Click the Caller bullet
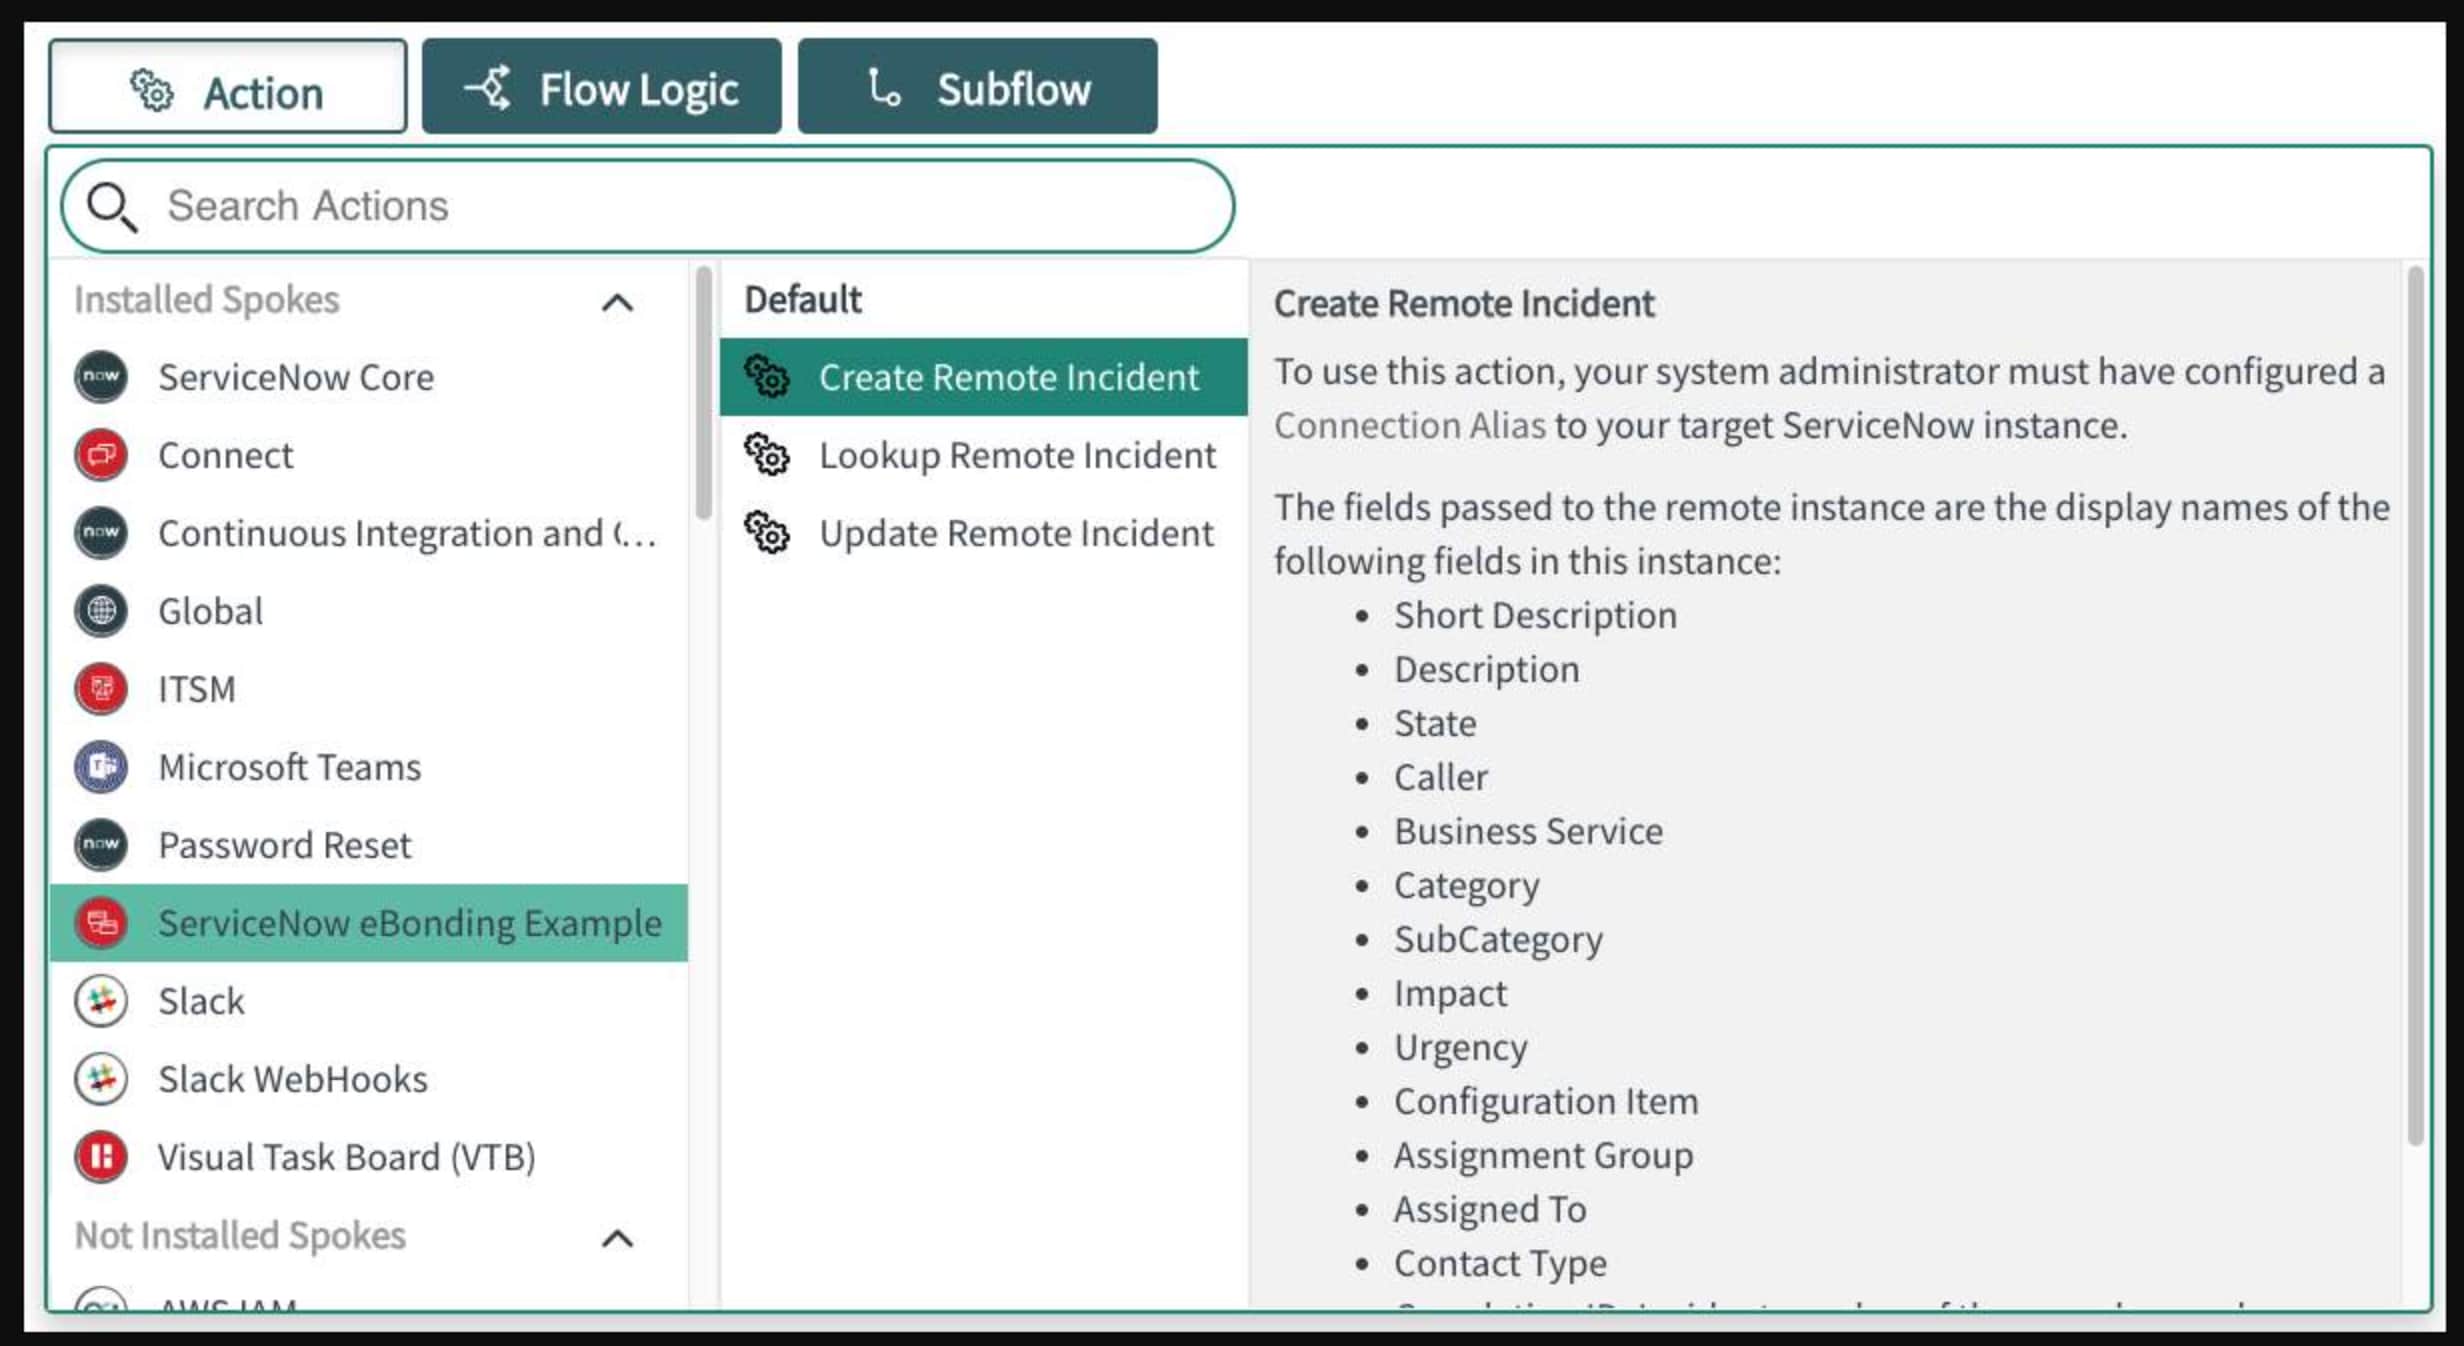 1441,777
